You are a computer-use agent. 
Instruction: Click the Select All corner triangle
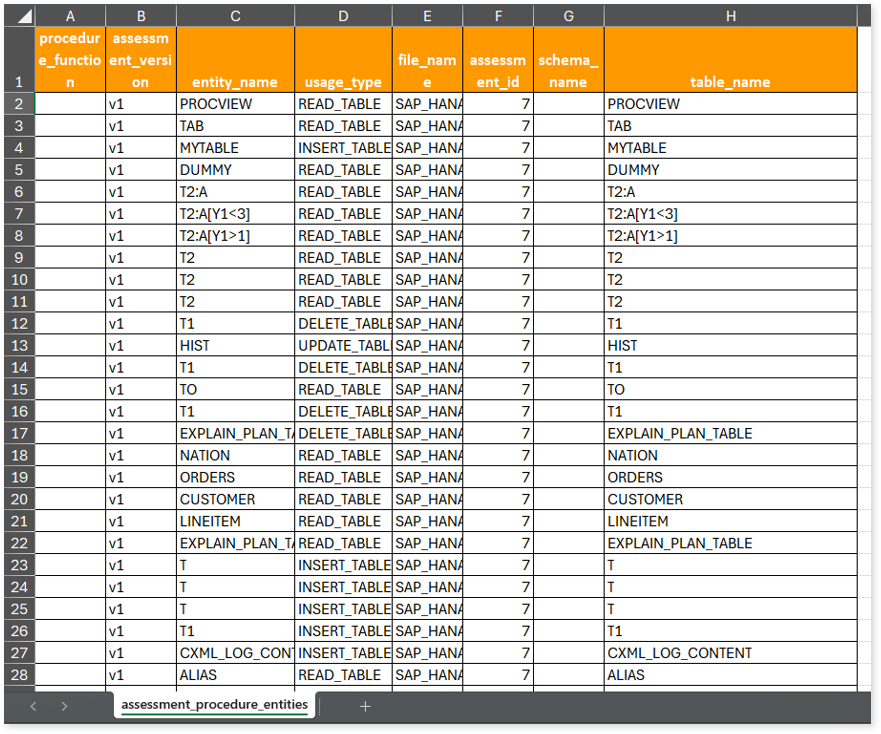click(21, 16)
